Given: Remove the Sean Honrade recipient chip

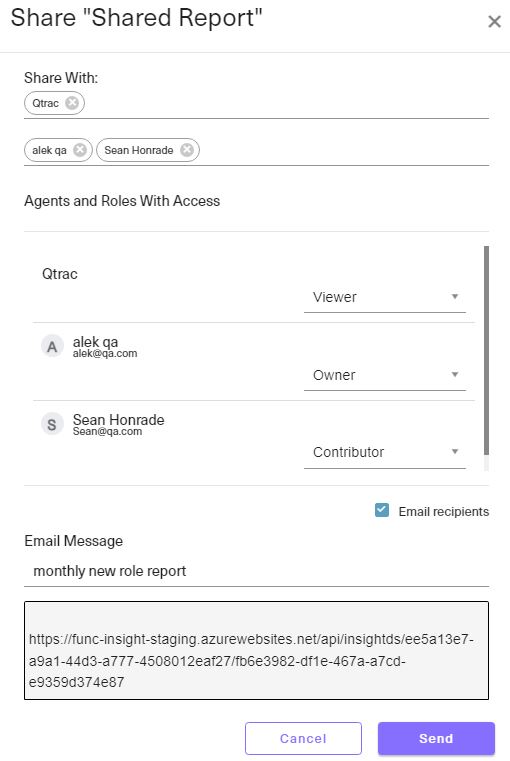Looking at the screenshot, I should [187, 150].
